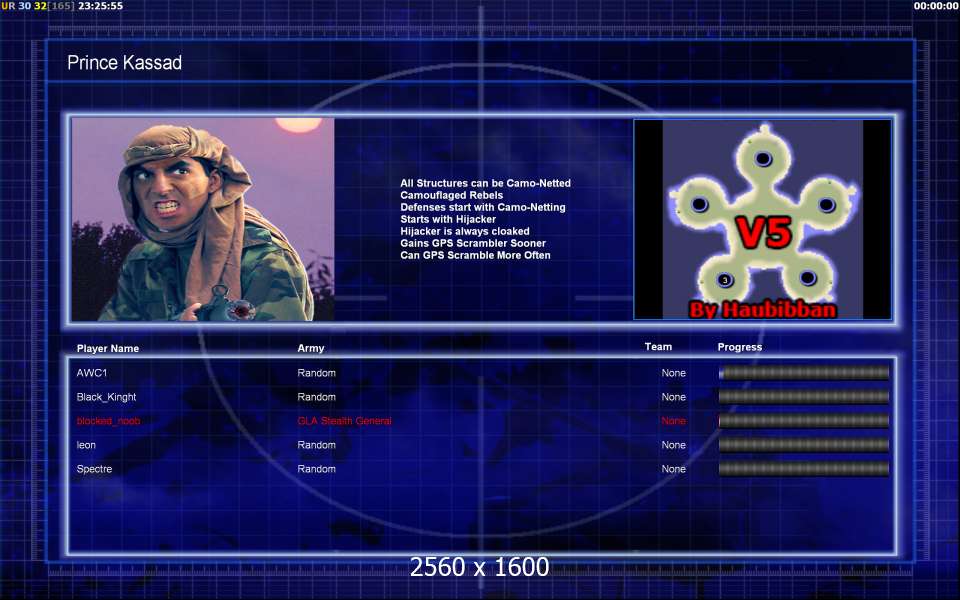The image size is (960, 600).
Task: Click 'By Haubibban' map credit text
Action: [x=763, y=309]
